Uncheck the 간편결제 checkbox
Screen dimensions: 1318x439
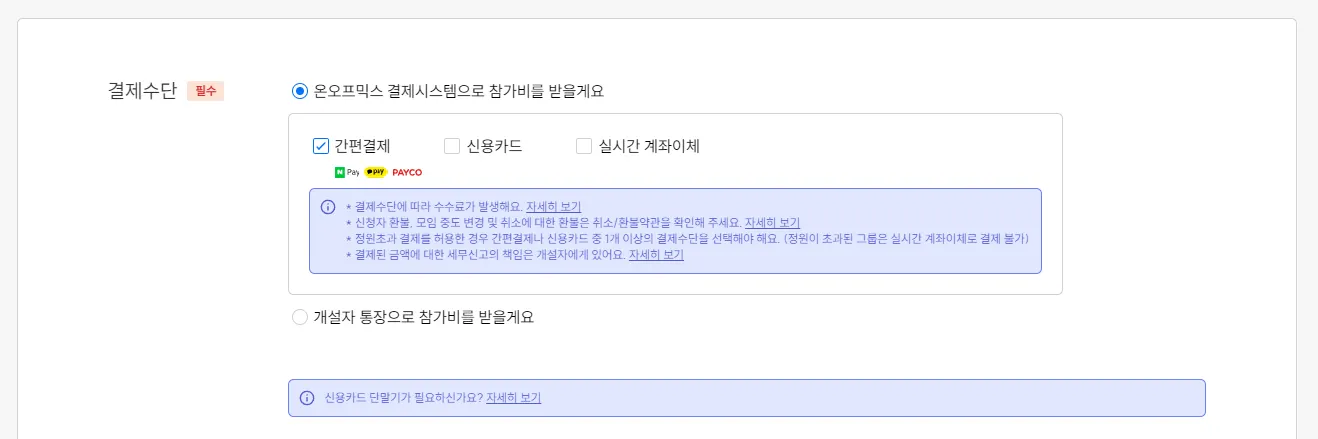coord(321,146)
